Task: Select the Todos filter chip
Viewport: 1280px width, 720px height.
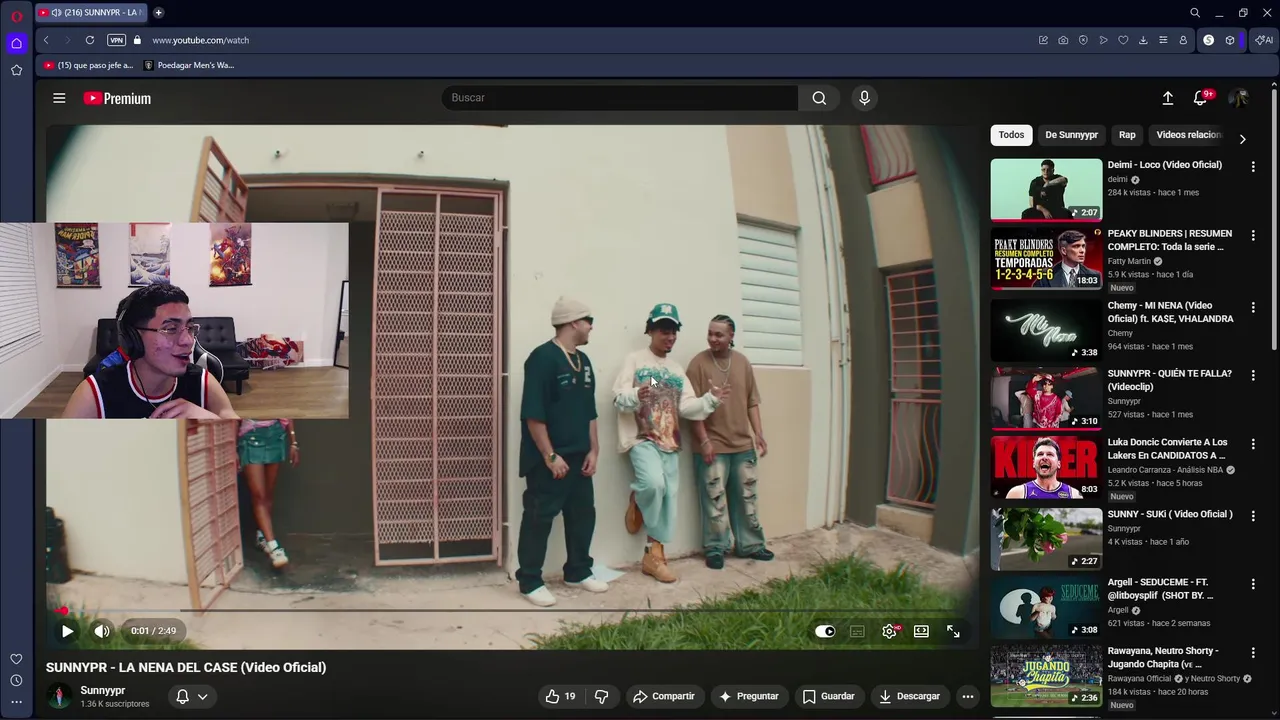Action: [x=1011, y=135]
